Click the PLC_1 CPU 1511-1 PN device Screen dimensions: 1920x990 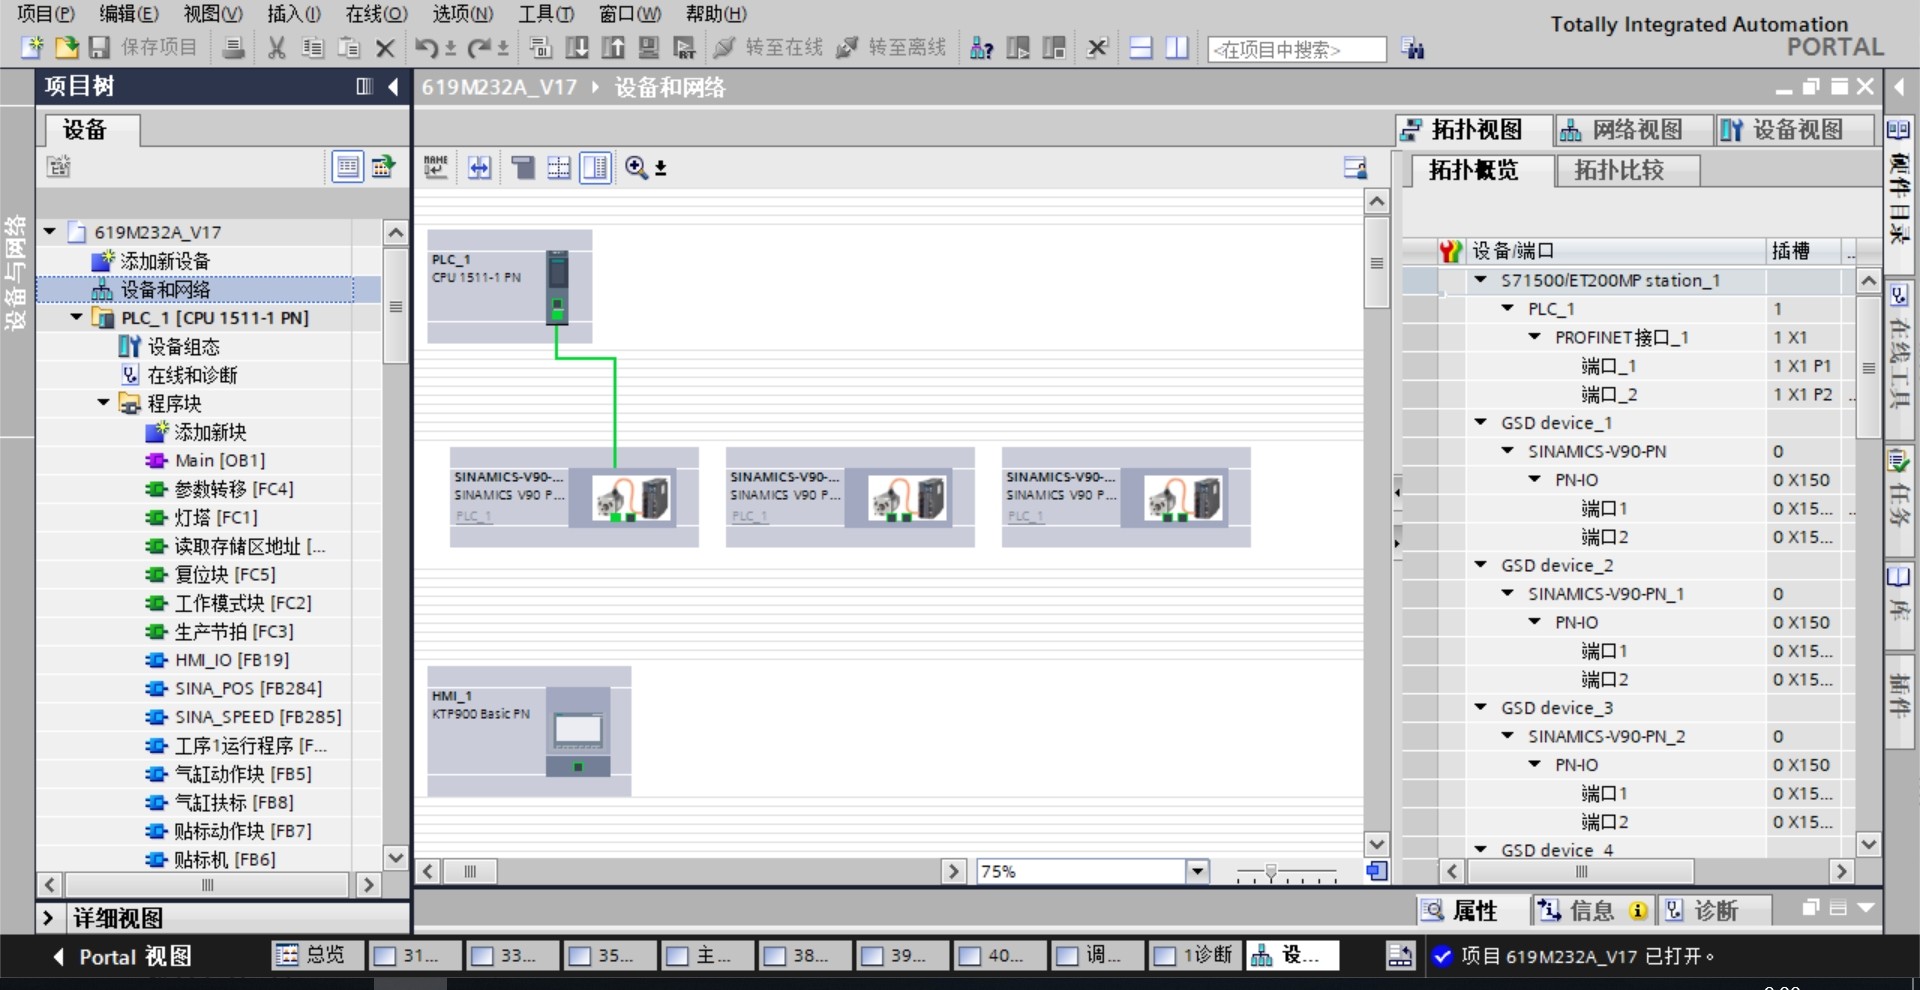tap(510, 287)
